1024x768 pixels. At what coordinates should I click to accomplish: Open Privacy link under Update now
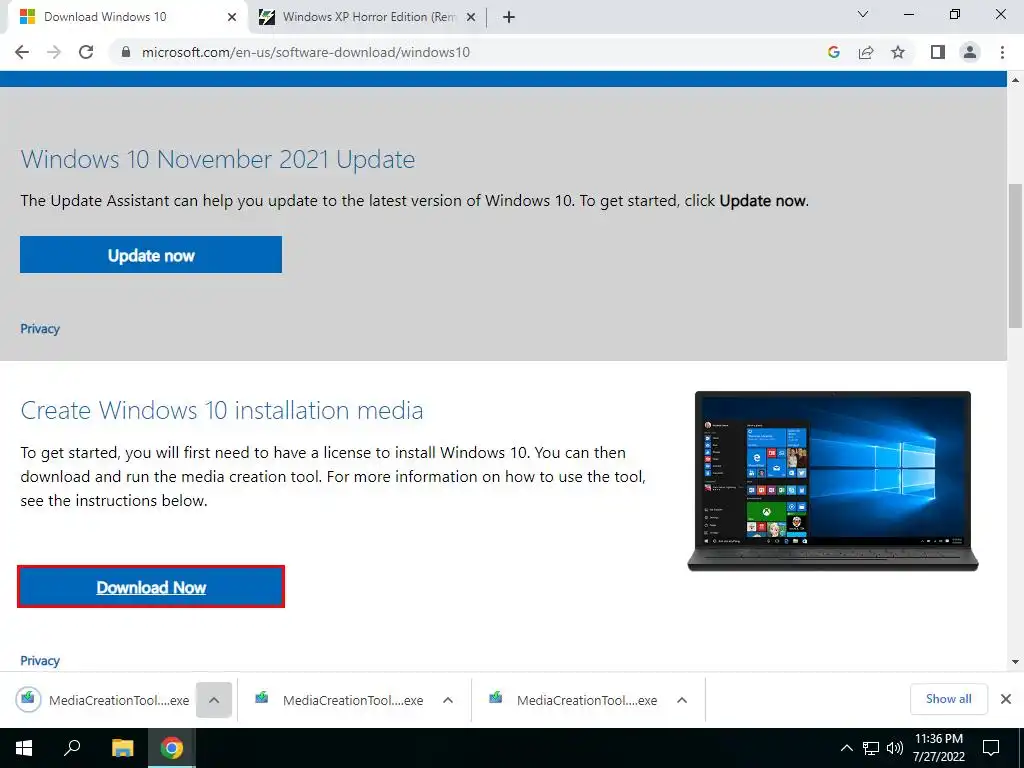coord(40,328)
